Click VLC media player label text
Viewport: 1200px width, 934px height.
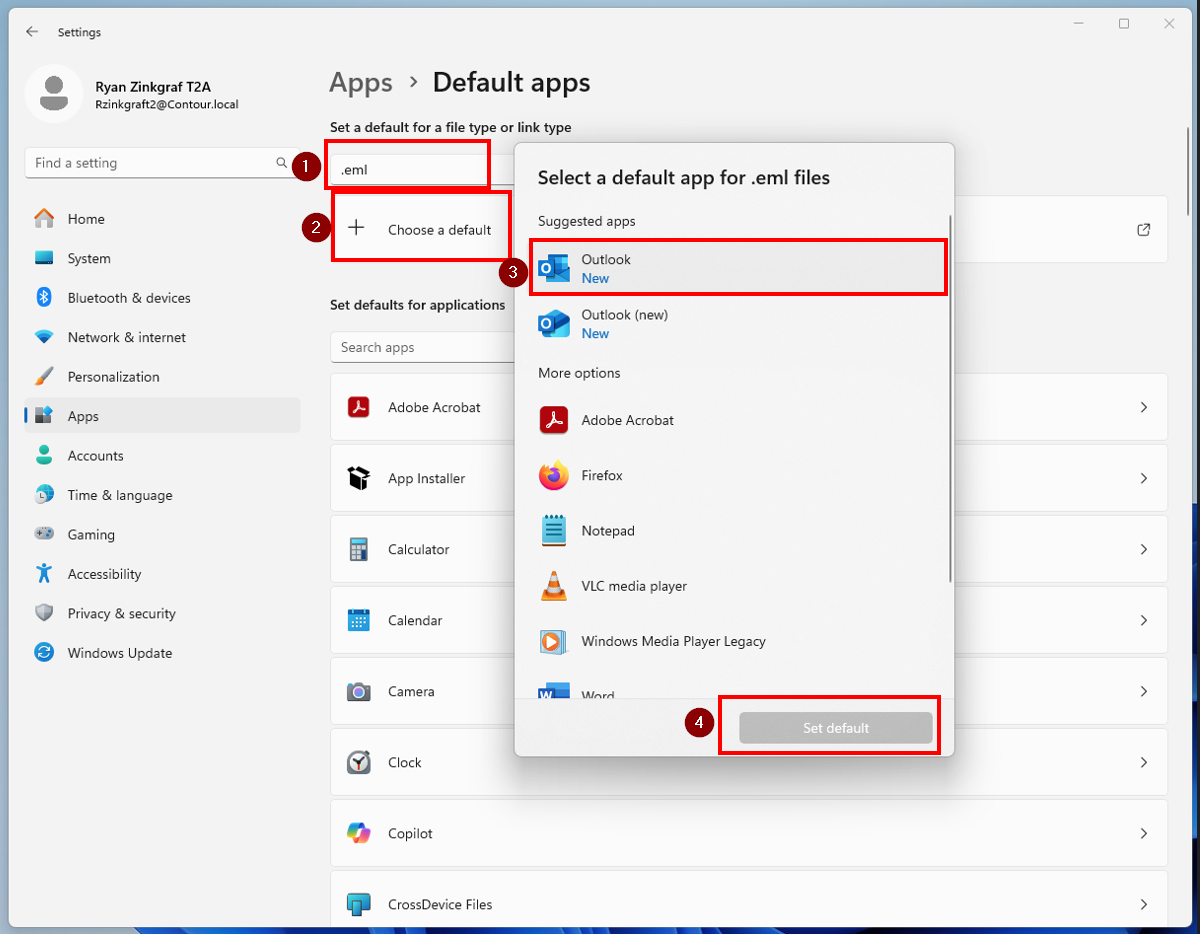pos(634,586)
